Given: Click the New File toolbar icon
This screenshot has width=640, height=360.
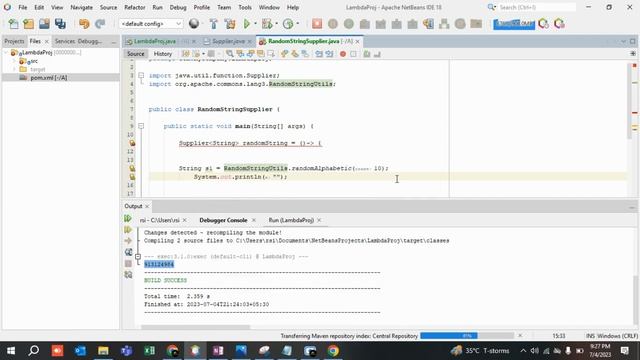Looking at the screenshot, I should [x=13, y=24].
